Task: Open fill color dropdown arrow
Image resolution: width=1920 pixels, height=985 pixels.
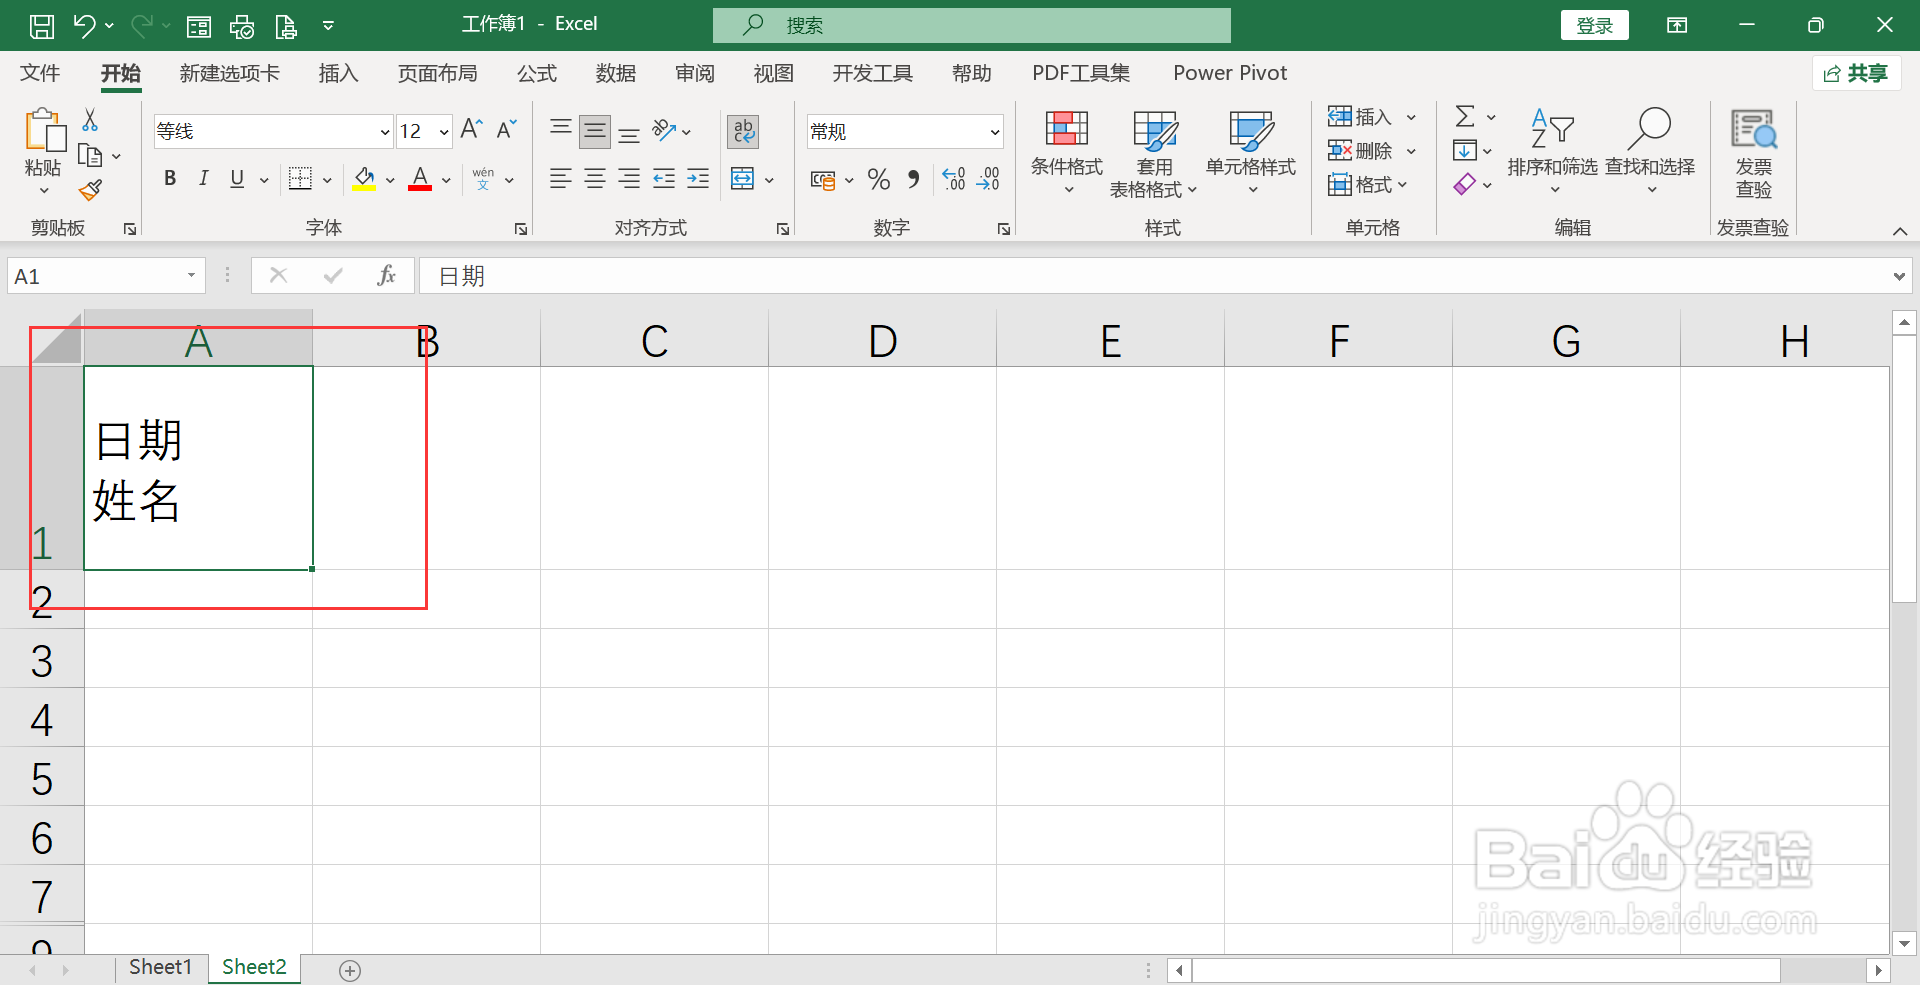Action: pos(390,180)
